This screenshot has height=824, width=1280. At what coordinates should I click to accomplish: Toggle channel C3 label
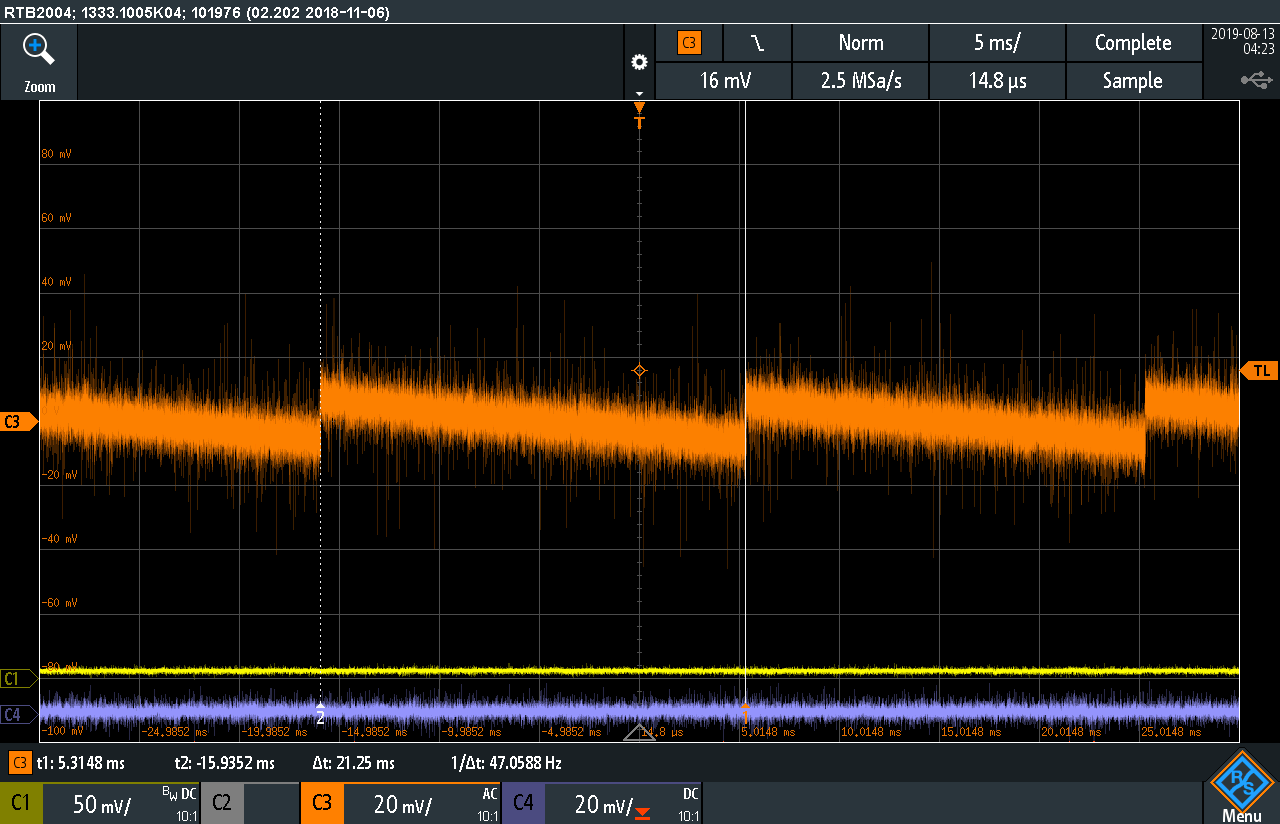(322, 803)
